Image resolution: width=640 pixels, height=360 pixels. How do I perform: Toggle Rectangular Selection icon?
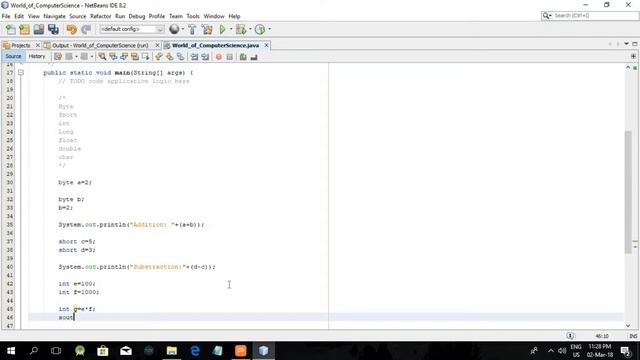[145, 57]
